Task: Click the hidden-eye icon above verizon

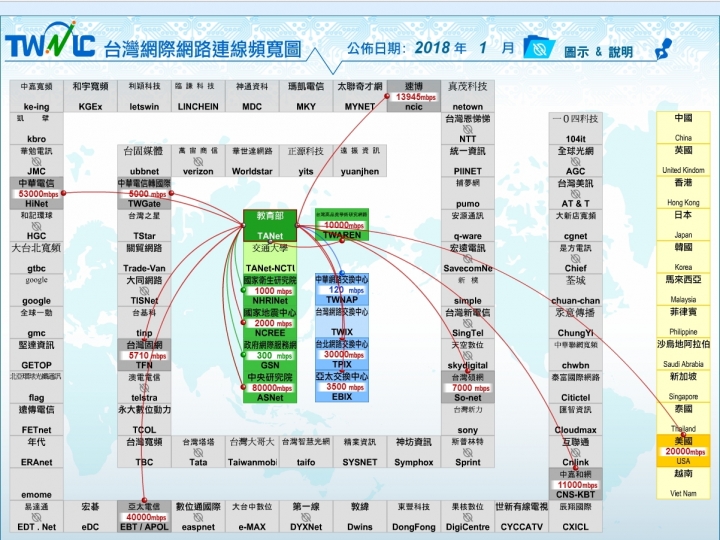Action: coord(198,161)
